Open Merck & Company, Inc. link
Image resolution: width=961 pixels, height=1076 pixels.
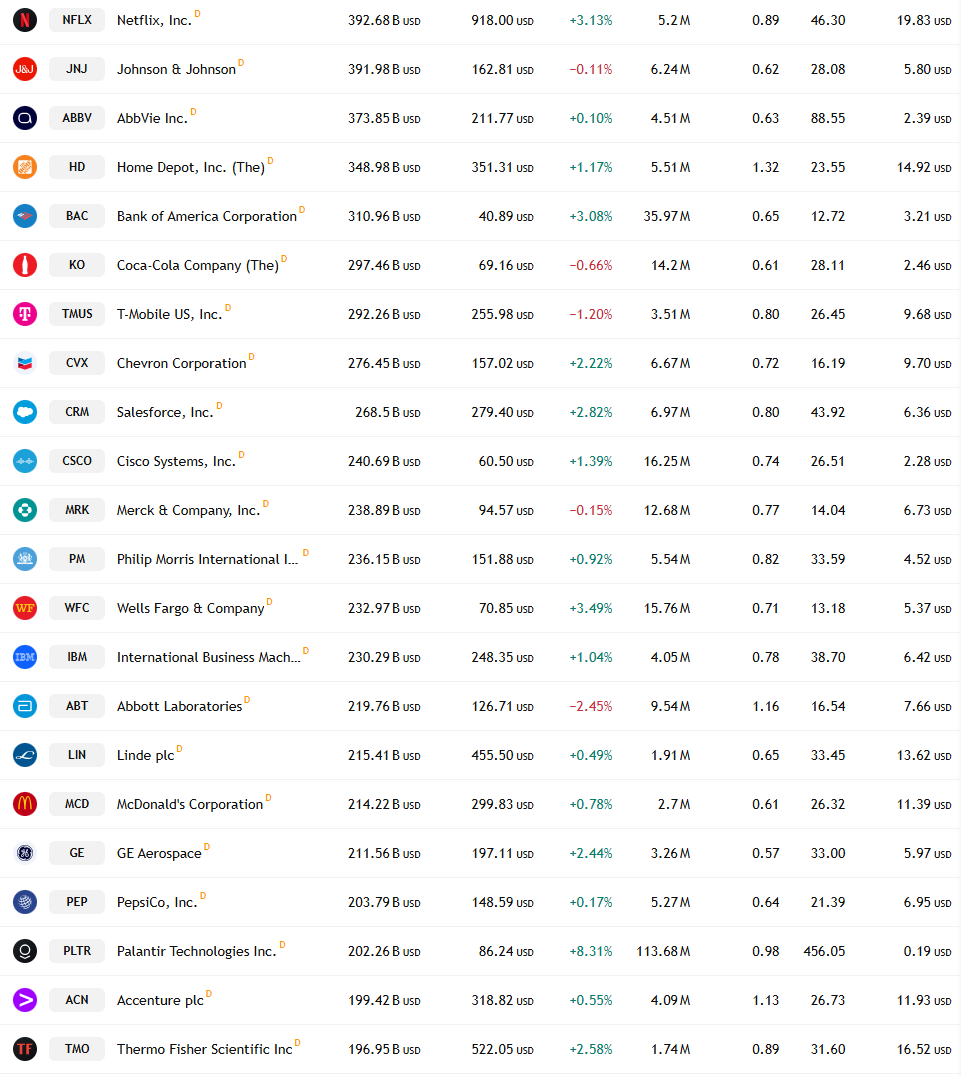[x=188, y=511]
